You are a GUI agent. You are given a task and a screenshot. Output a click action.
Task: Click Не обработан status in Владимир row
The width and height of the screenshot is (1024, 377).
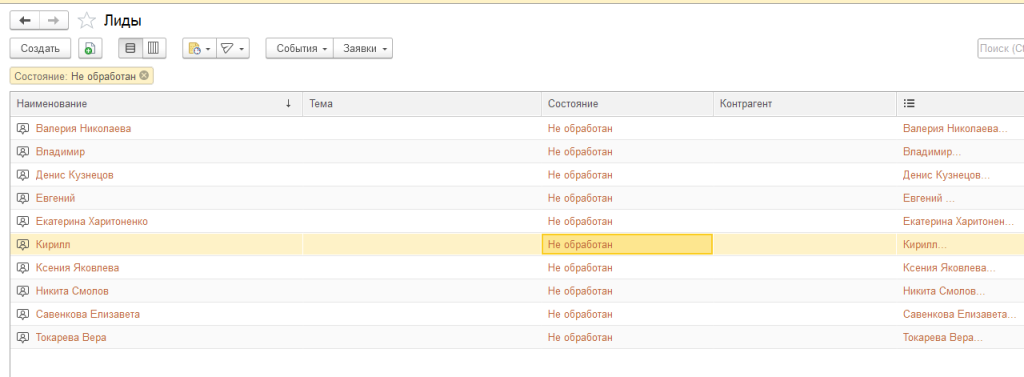pyautogui.click(x=581, y=152)
